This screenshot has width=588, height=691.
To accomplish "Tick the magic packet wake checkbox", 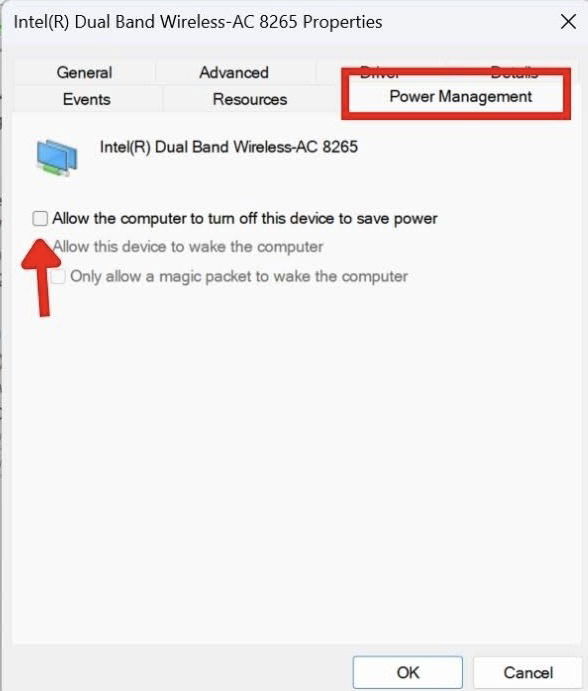I will (58, 277).
